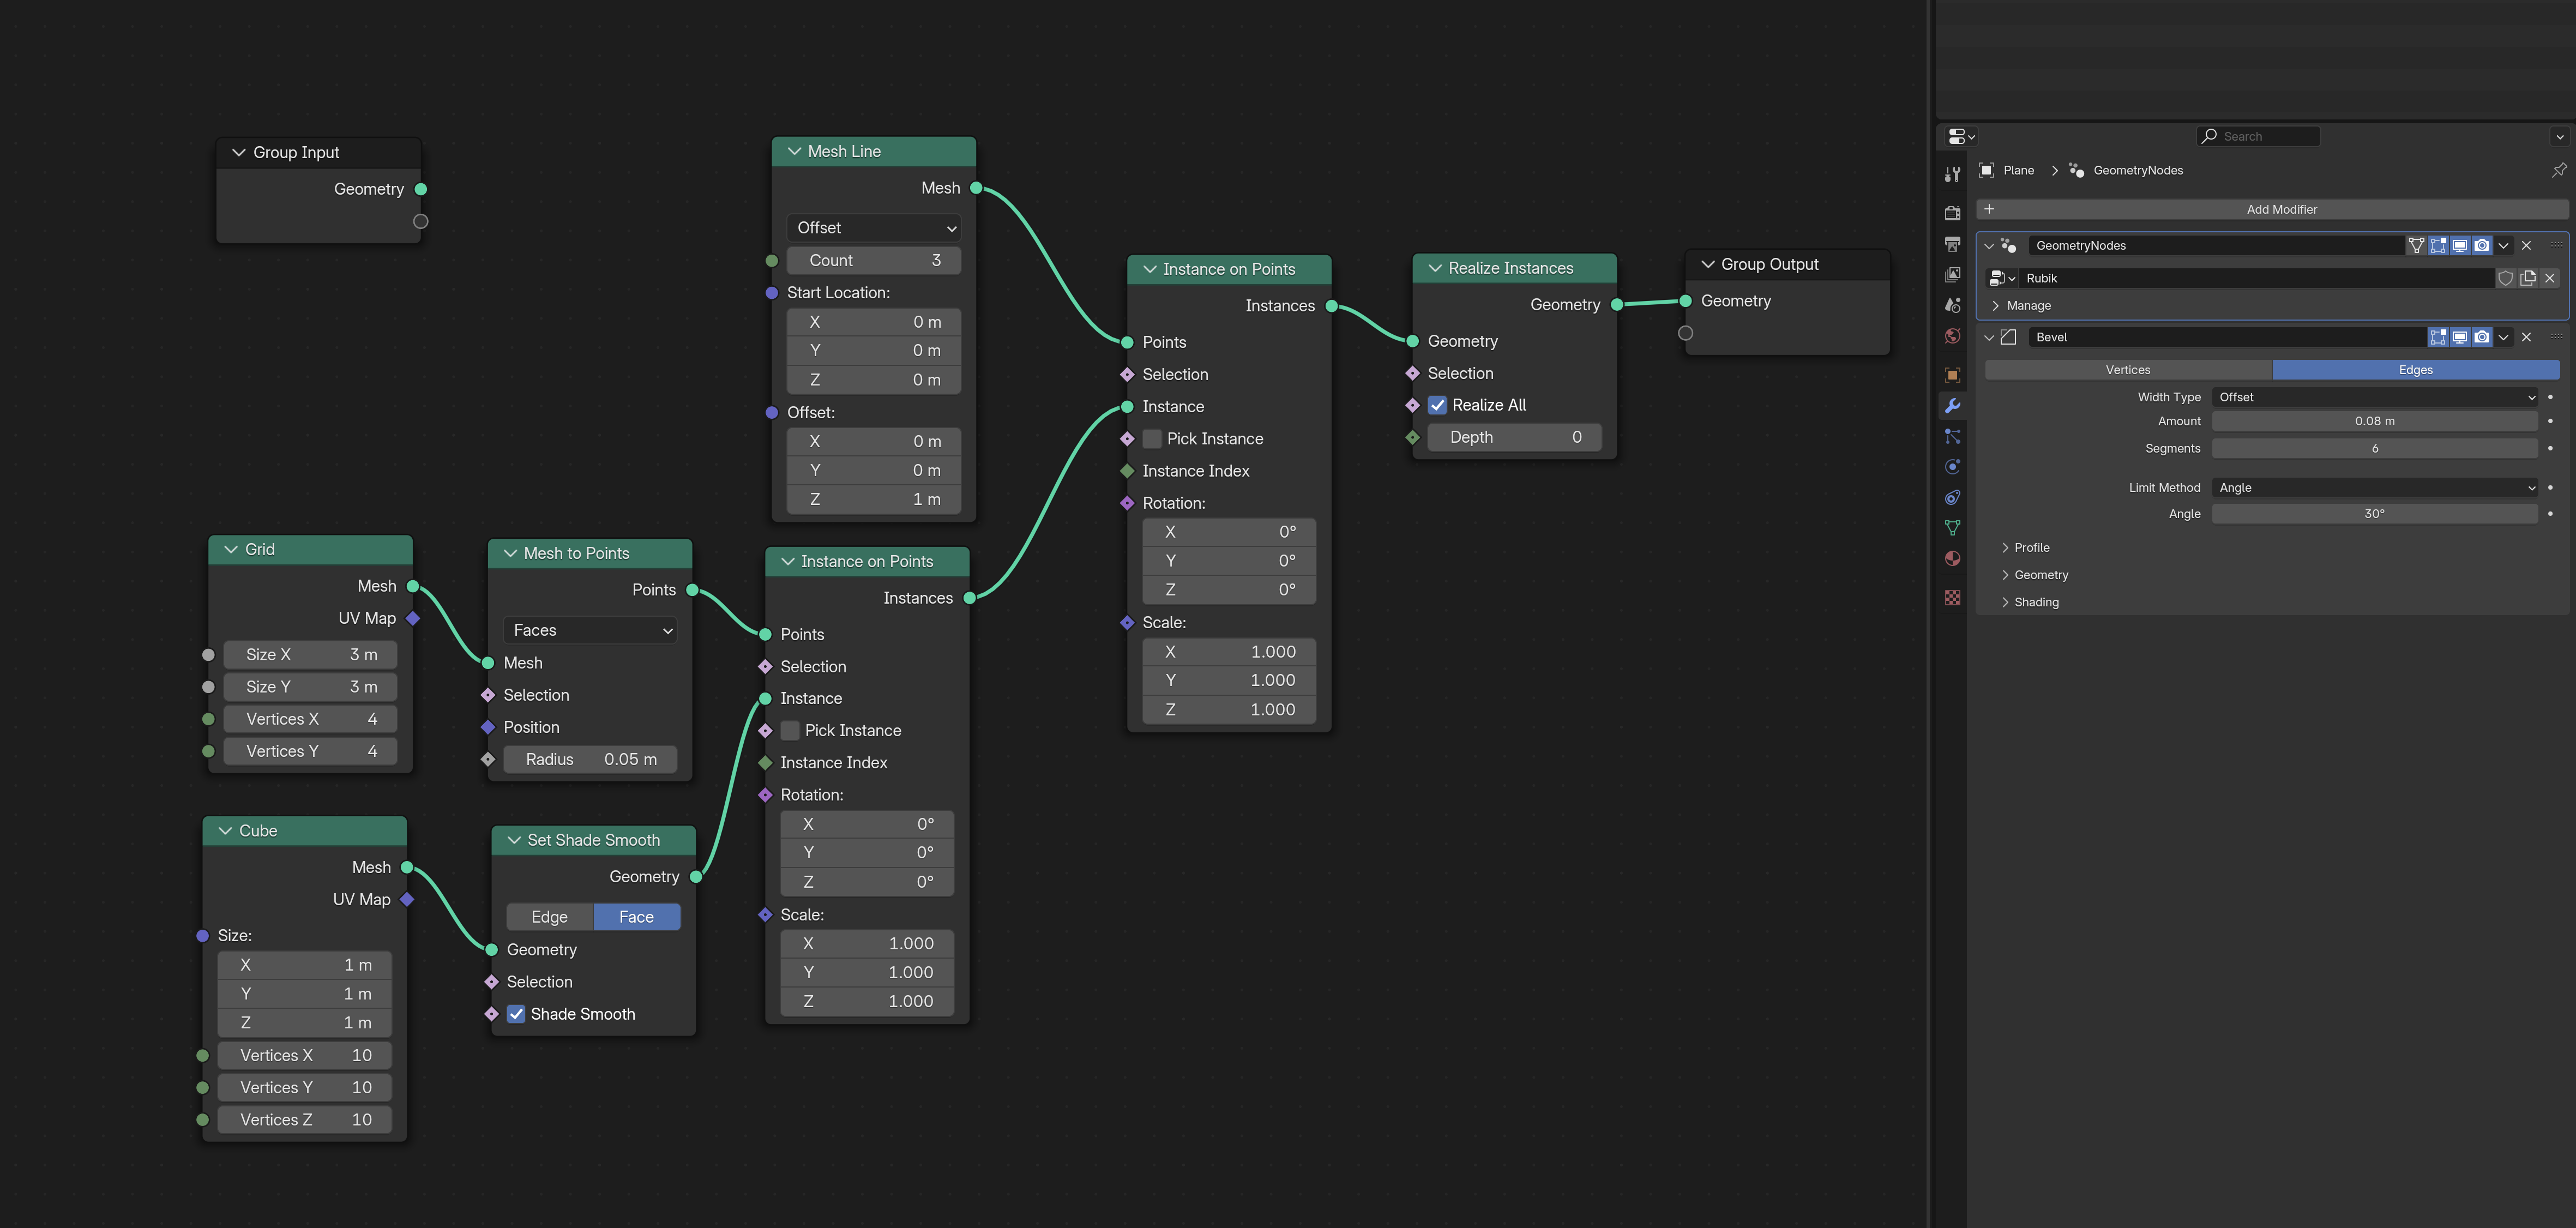Click the Bevel Angle slider field
This screenshot has height=1228, width=2576.
2374,514
